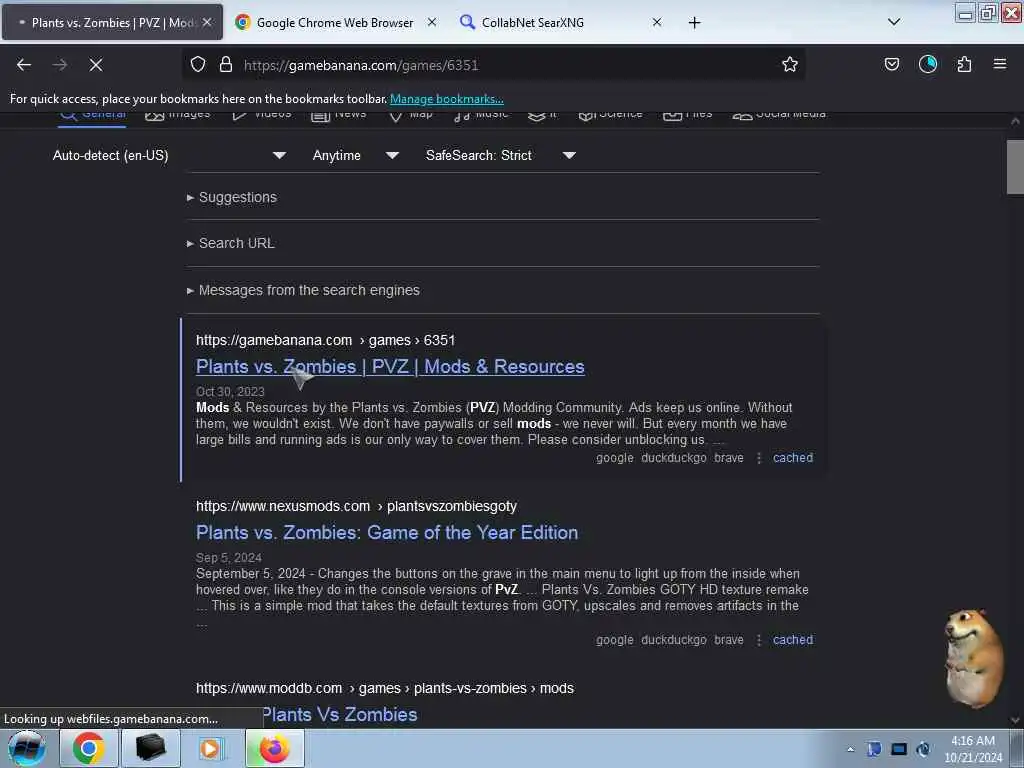Open the power plug tray icon

pos(923,749)
